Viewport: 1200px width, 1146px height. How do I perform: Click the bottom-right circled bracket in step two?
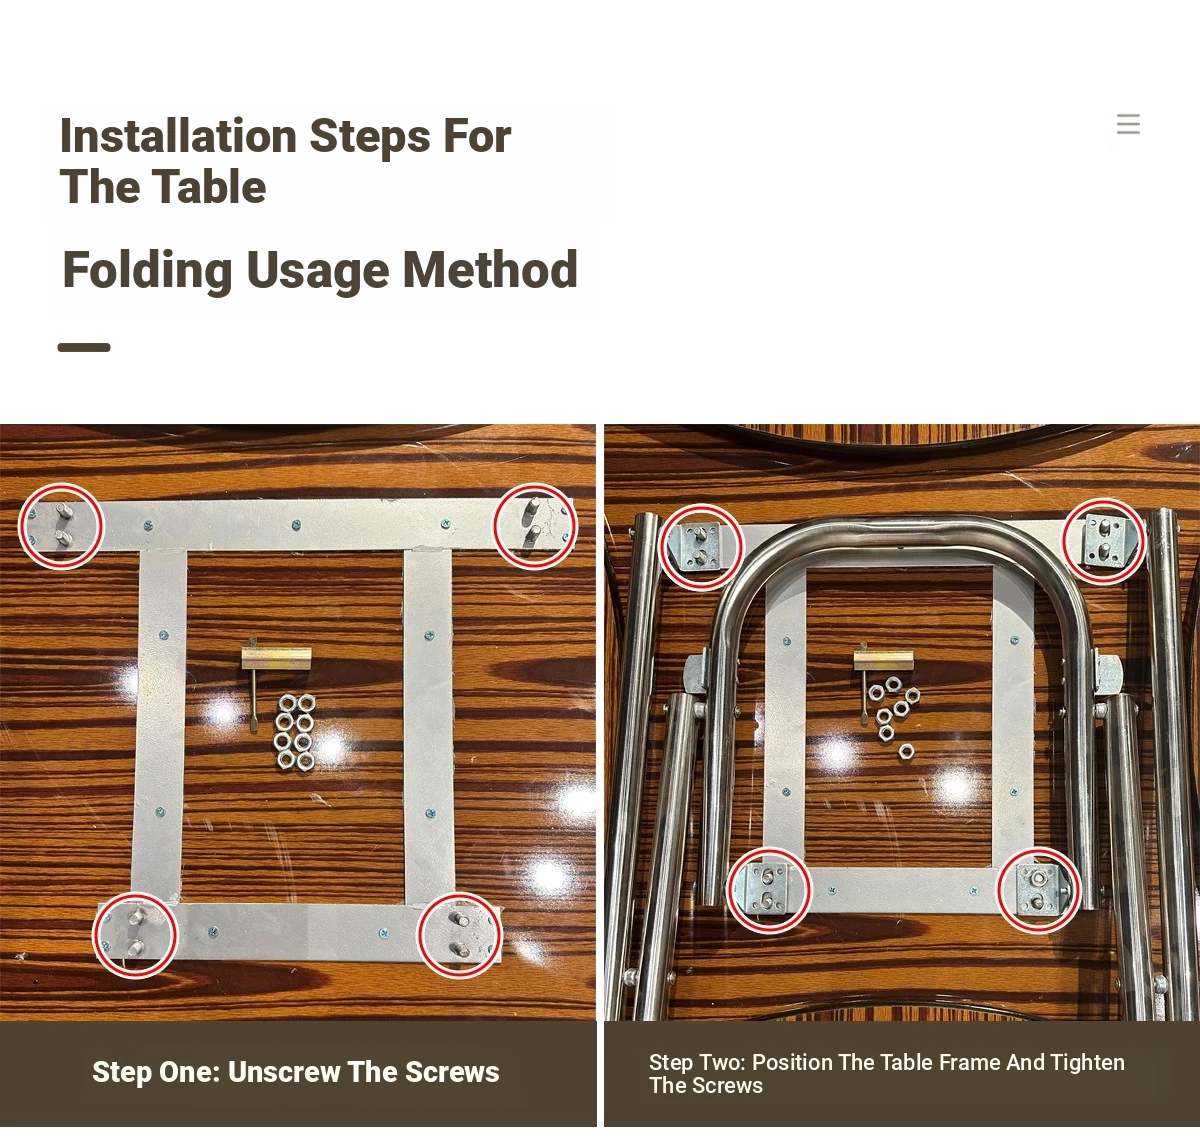(1039, 890)
